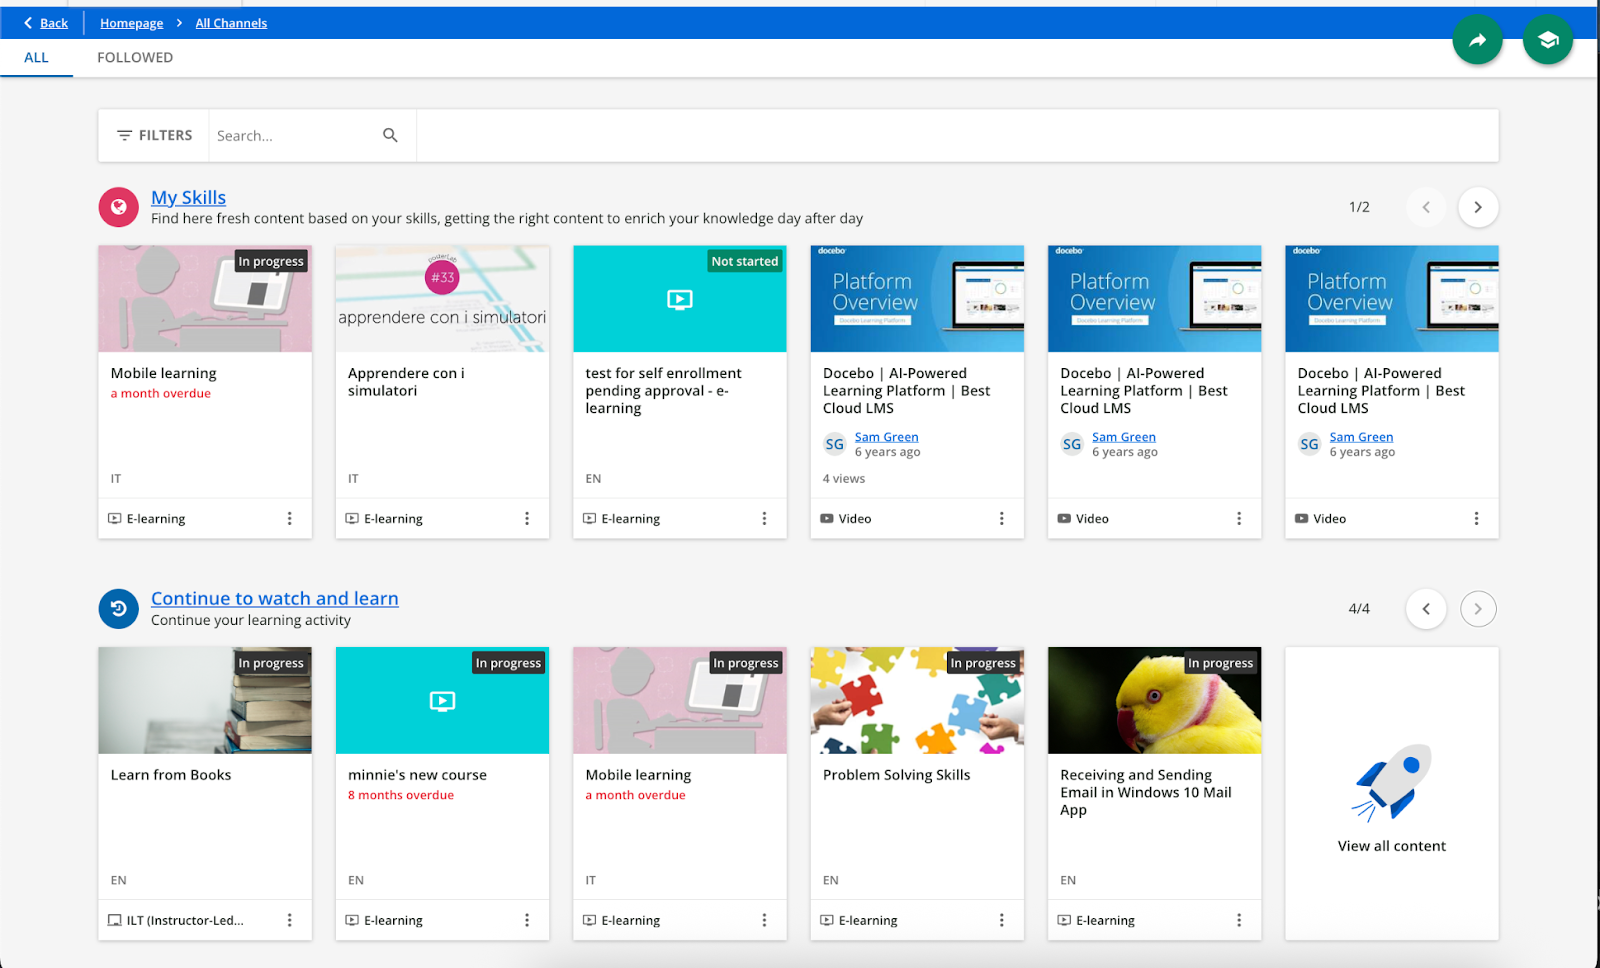Screen dimensions: 1600x968
Task: Go to previous page of Continue to watch
Action: pos(1426,609)
